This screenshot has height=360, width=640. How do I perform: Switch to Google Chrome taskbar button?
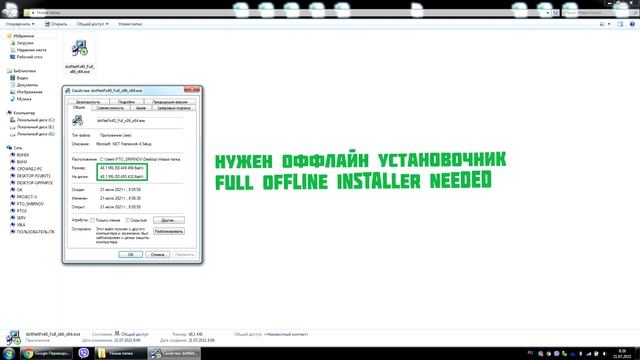(47, 353)
